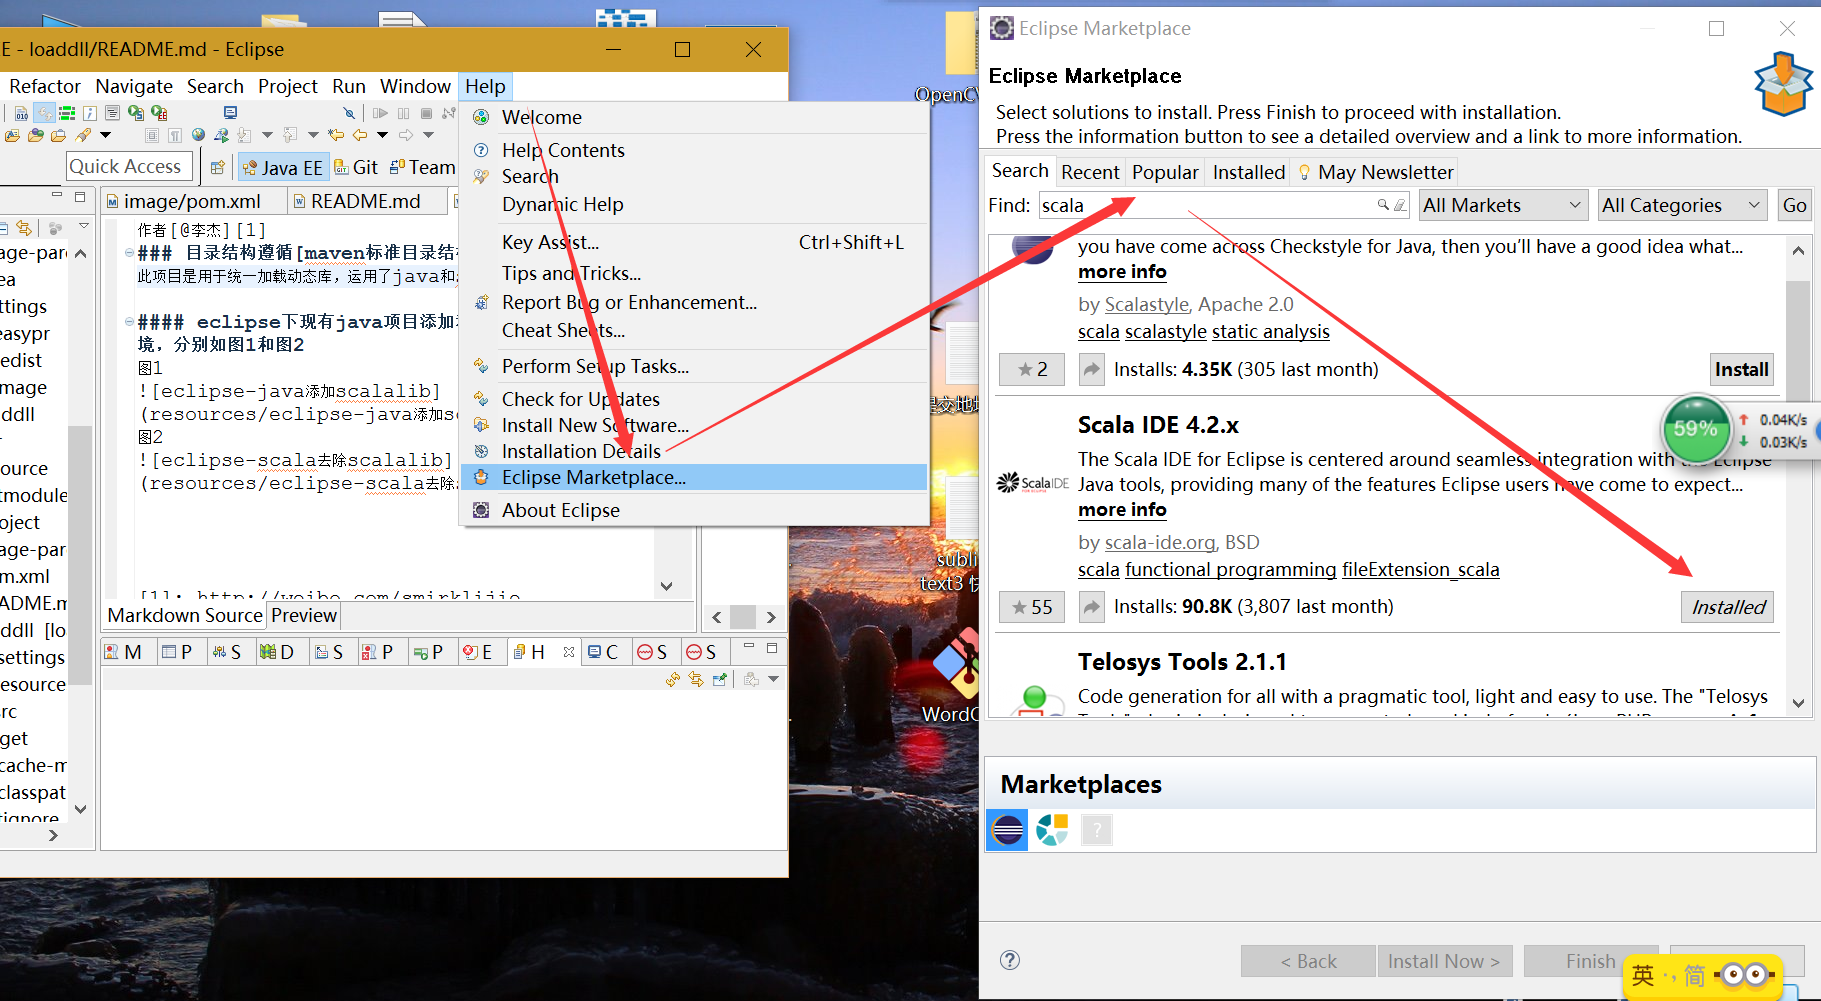Click the globe web browser toolbar icon

198,135
